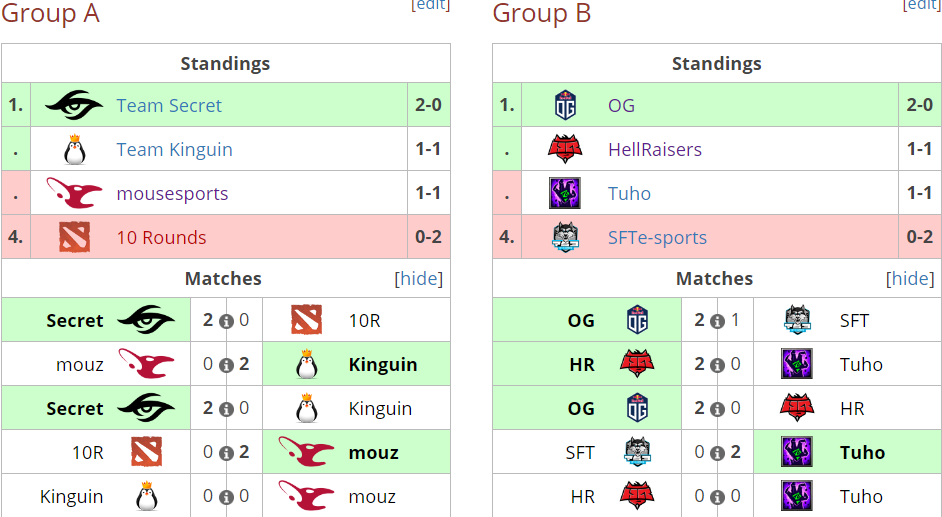Collapse Group B matches using hide link
The image size is (942, 517).
point(910,279)
